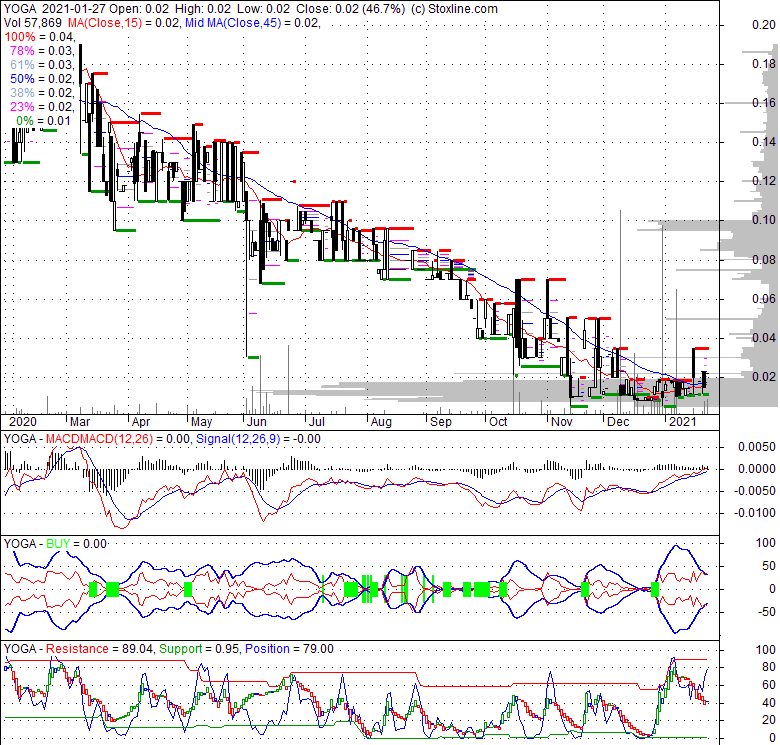Click the '61% = 0.03' Fibonacci level
This screenshot has height=745, width=780.
[42, 65]
